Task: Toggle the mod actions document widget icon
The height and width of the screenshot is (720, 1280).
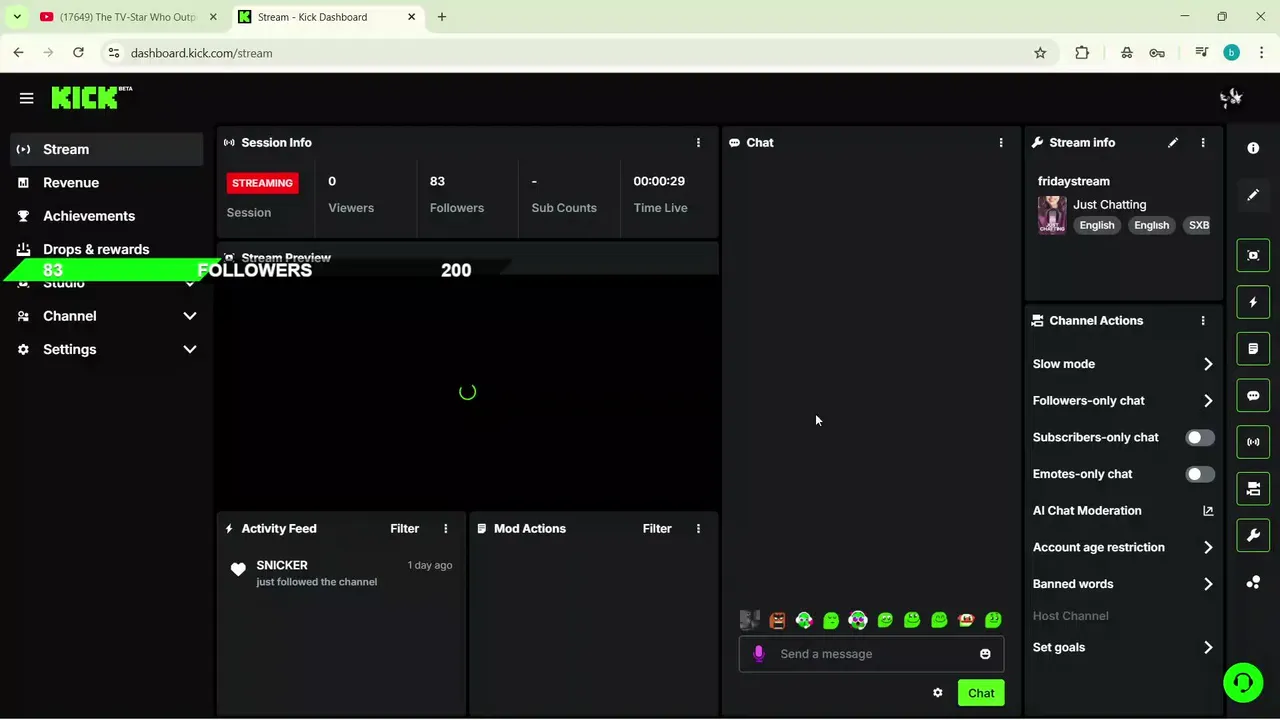Action: pyautogui.click(x=1253, y=349)
